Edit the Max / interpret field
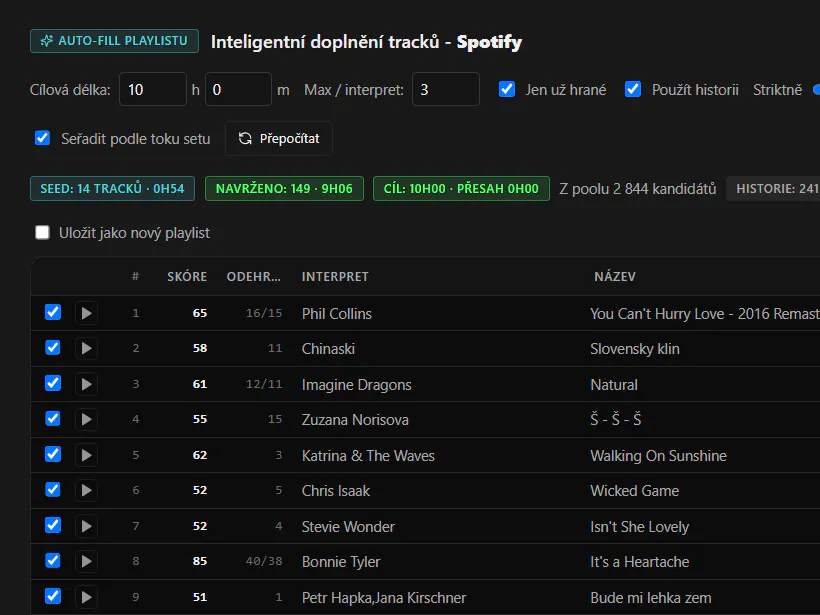The width and height of the screenshot is (820, 615). pos(446,89)
